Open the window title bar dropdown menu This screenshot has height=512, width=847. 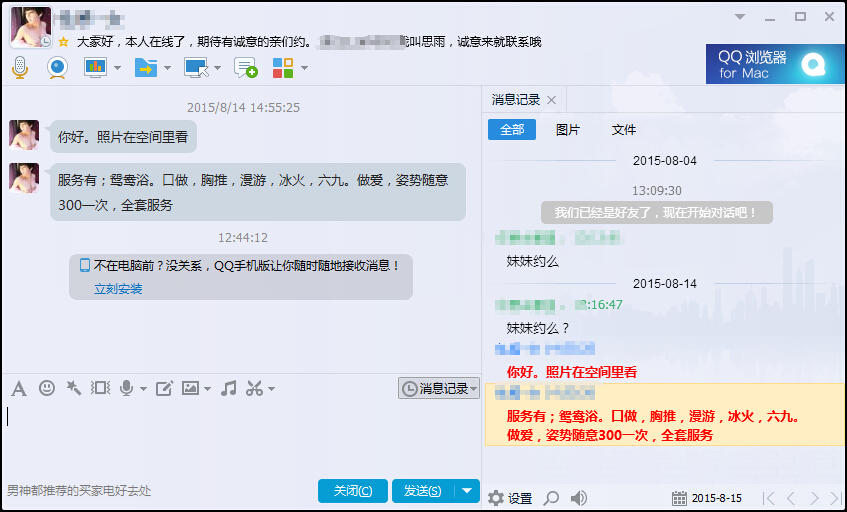[x=740, y=17]
